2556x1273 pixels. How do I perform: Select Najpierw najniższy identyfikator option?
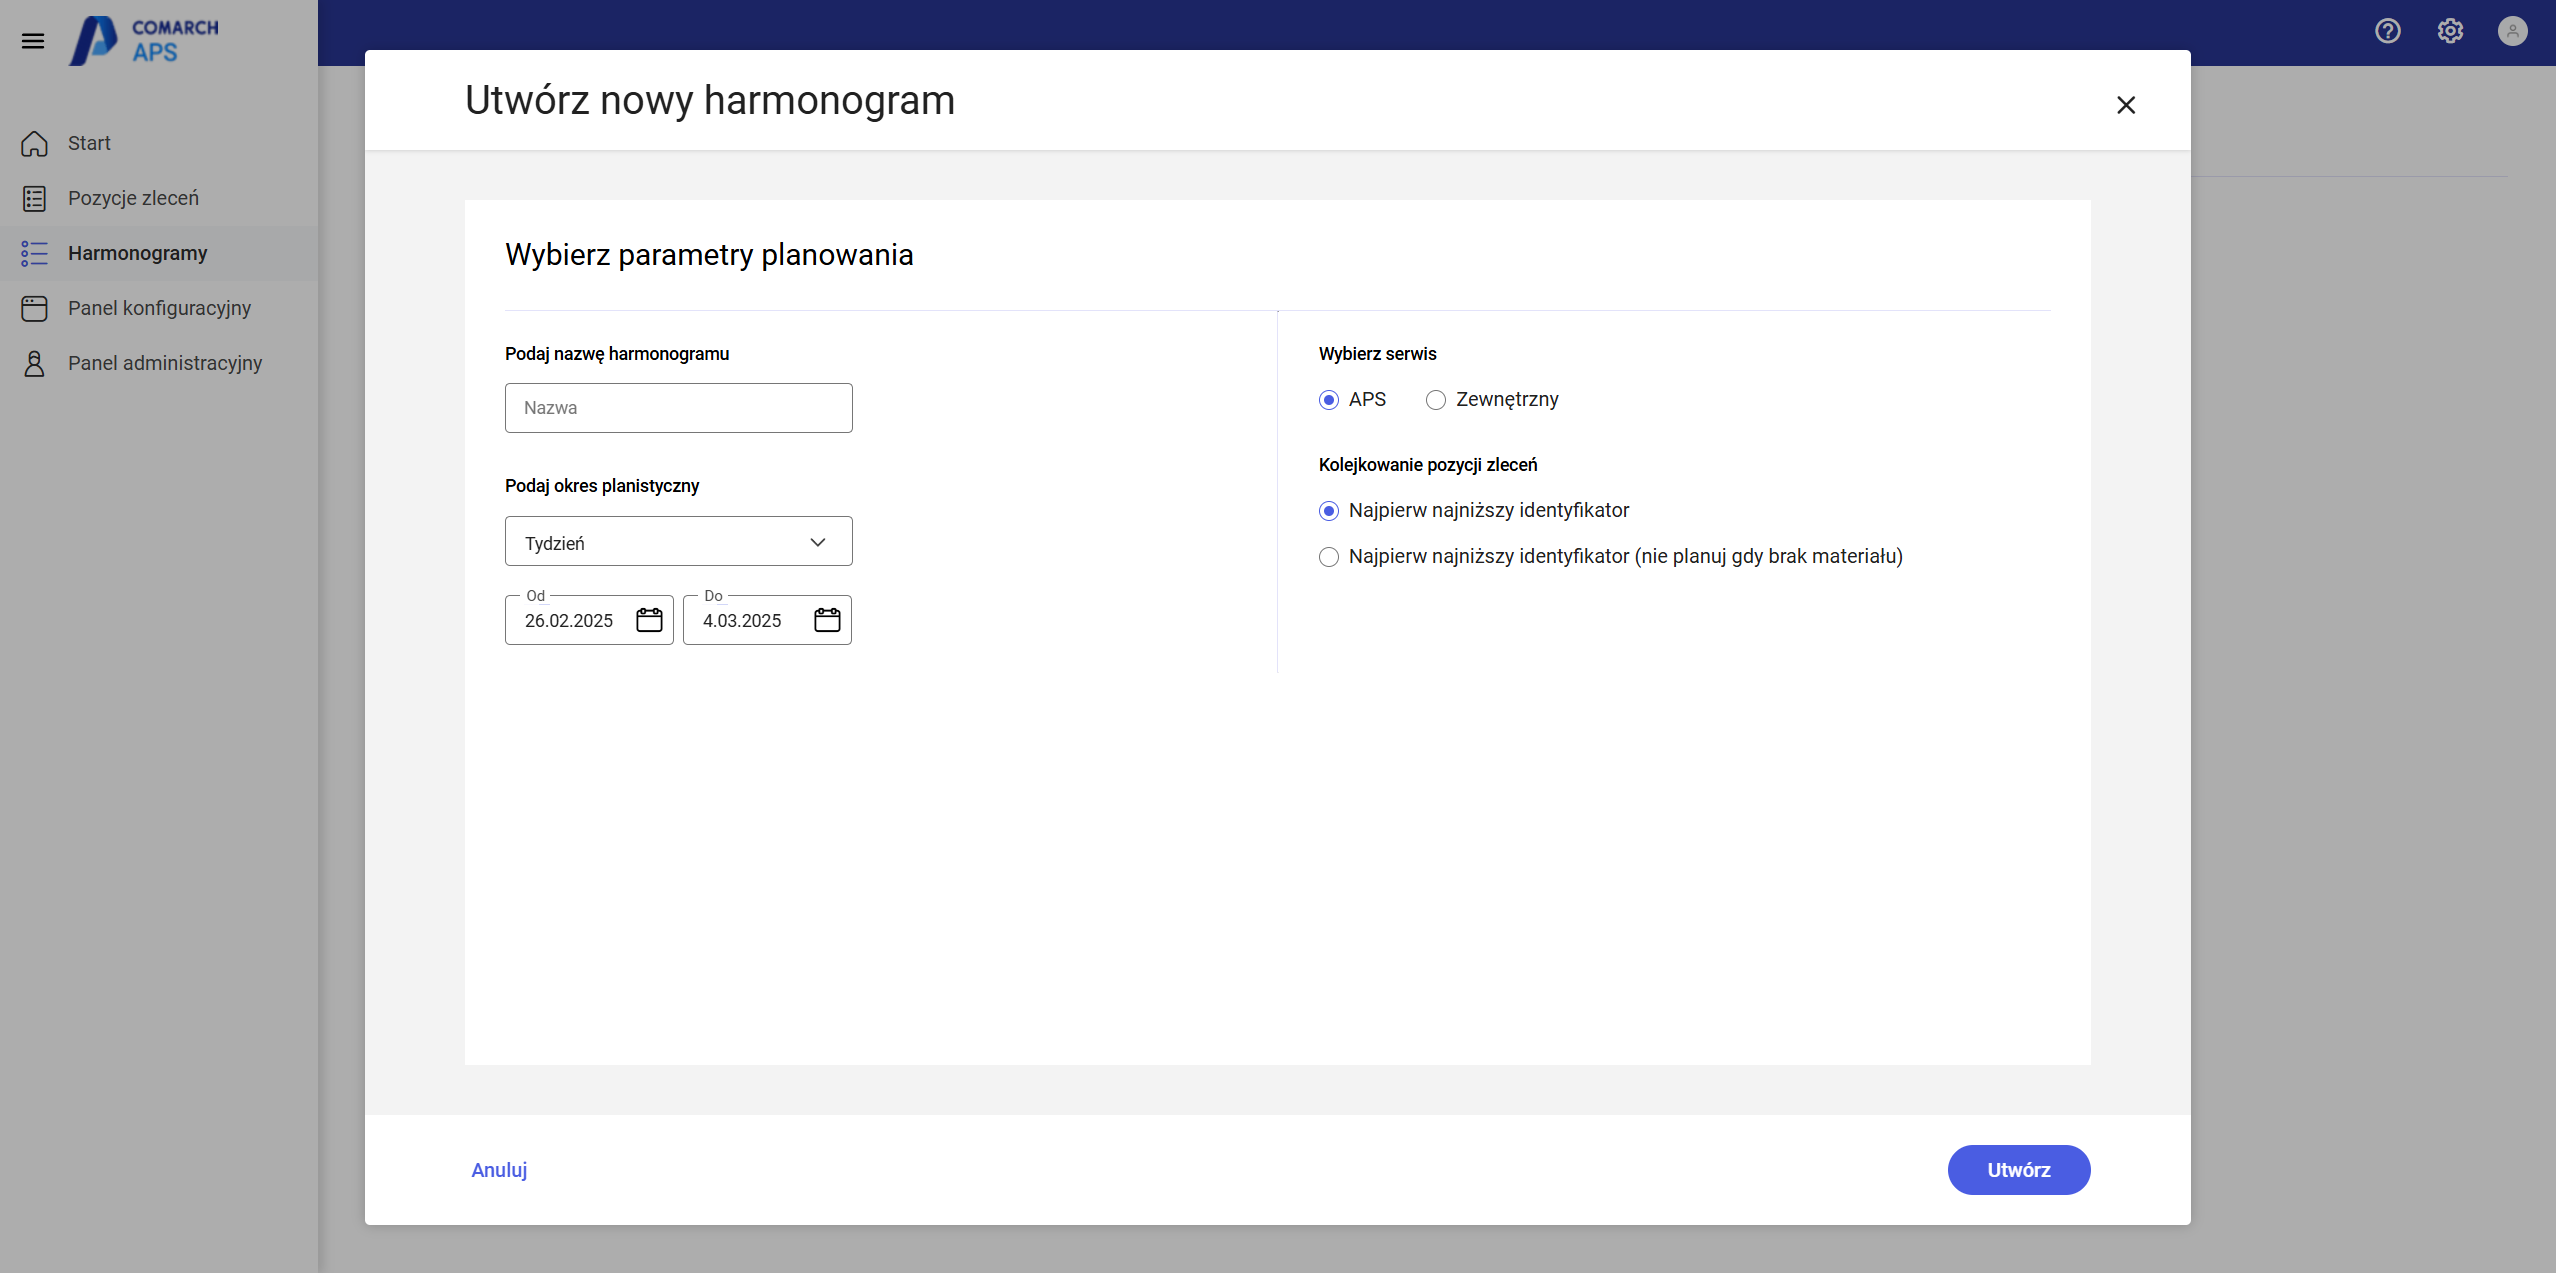click(1329, 511)
